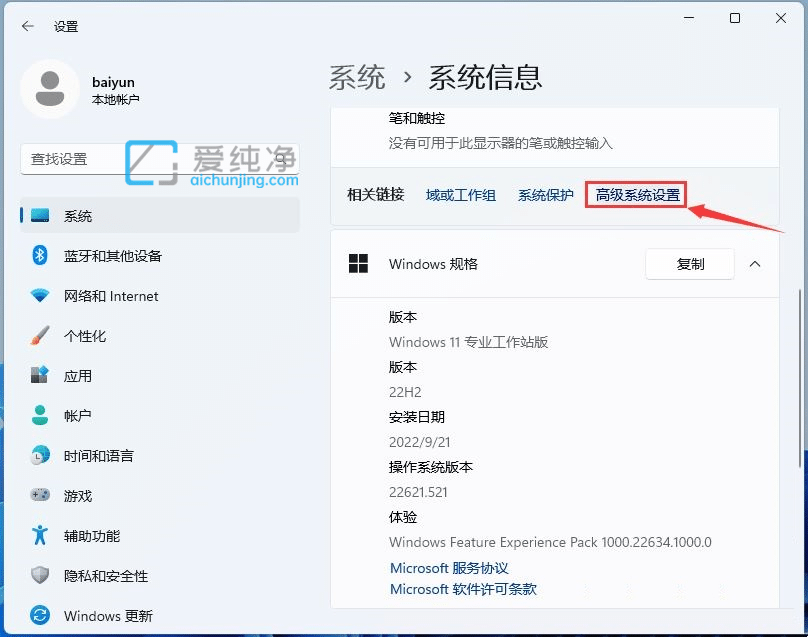Open 系统 category in sidebar

click(x=160, y=215)
